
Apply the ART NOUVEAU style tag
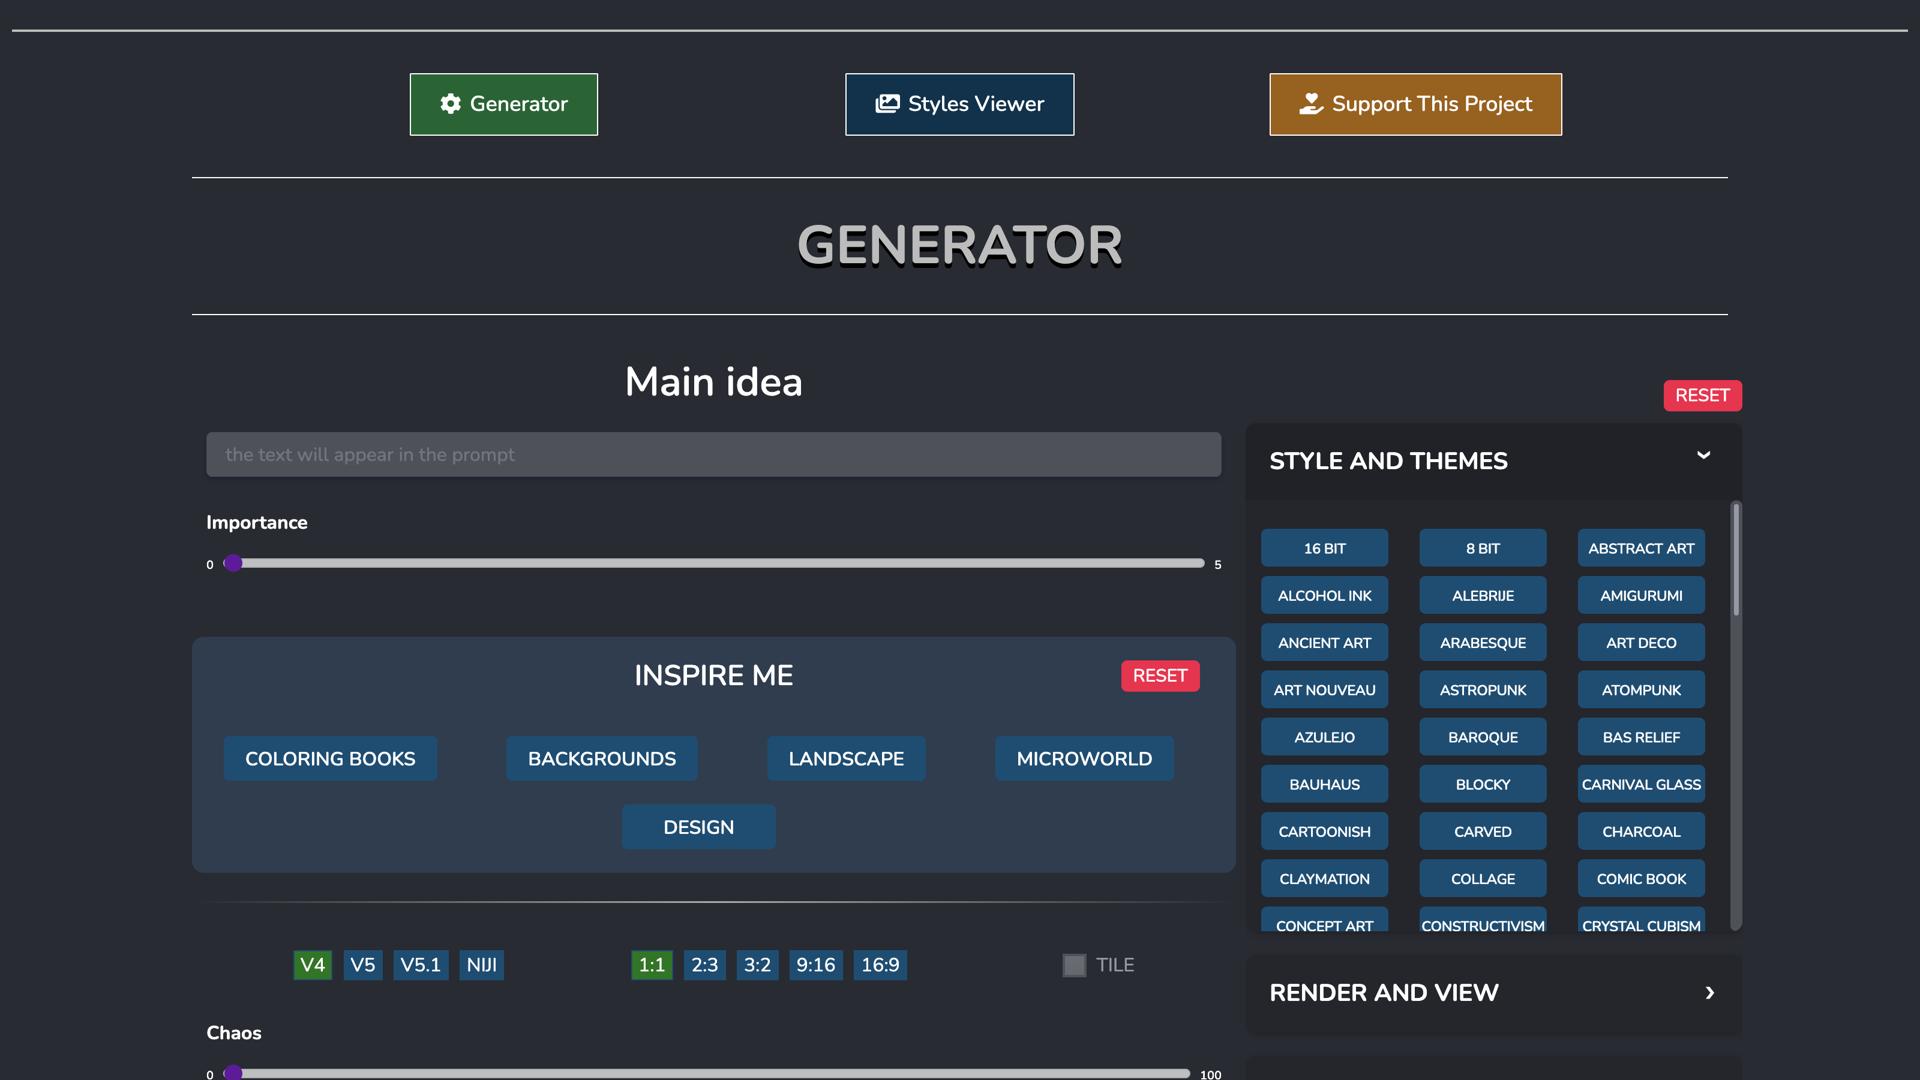1324,690
